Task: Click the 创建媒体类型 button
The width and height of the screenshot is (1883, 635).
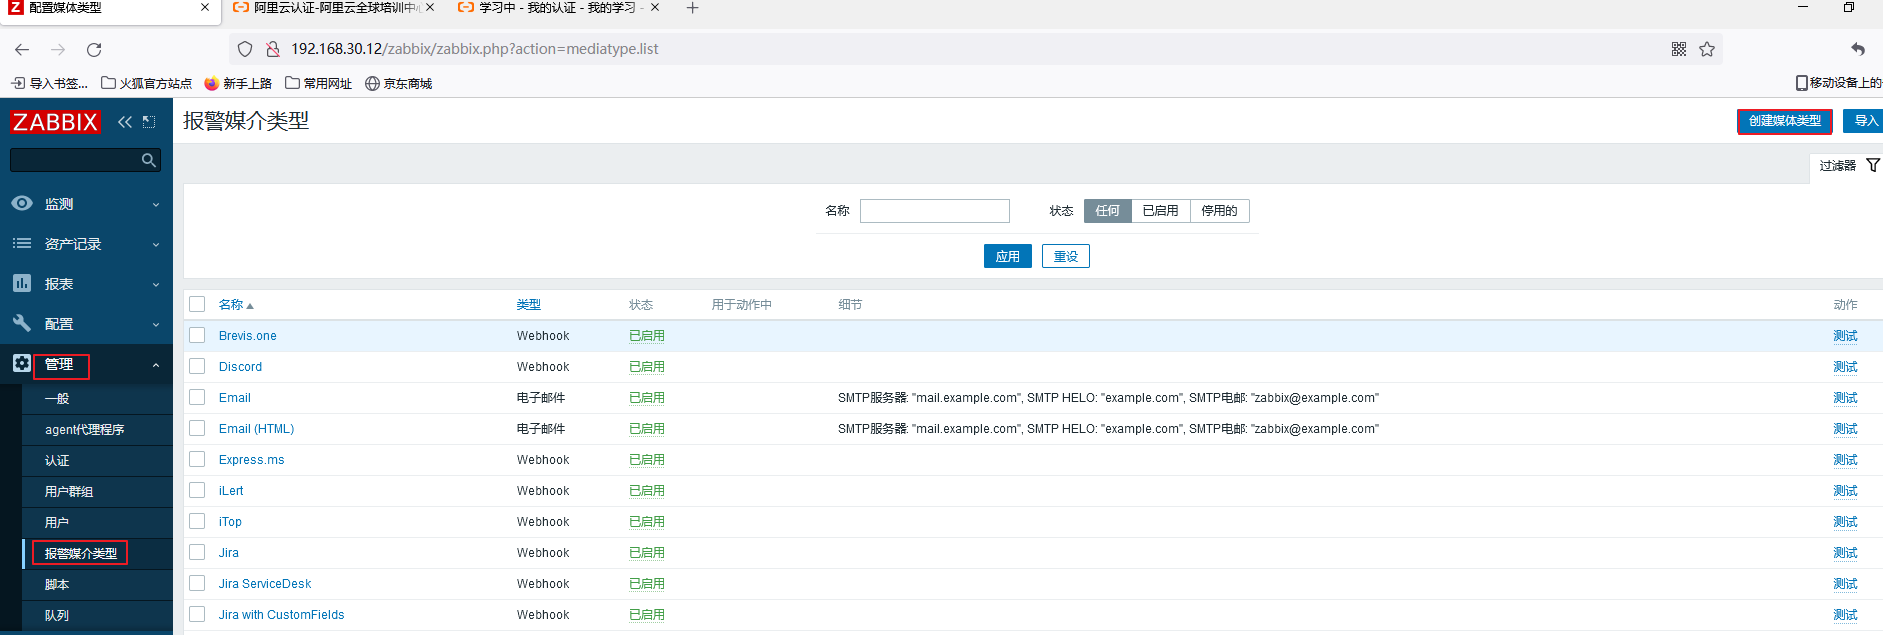Action: (1785, 121)
